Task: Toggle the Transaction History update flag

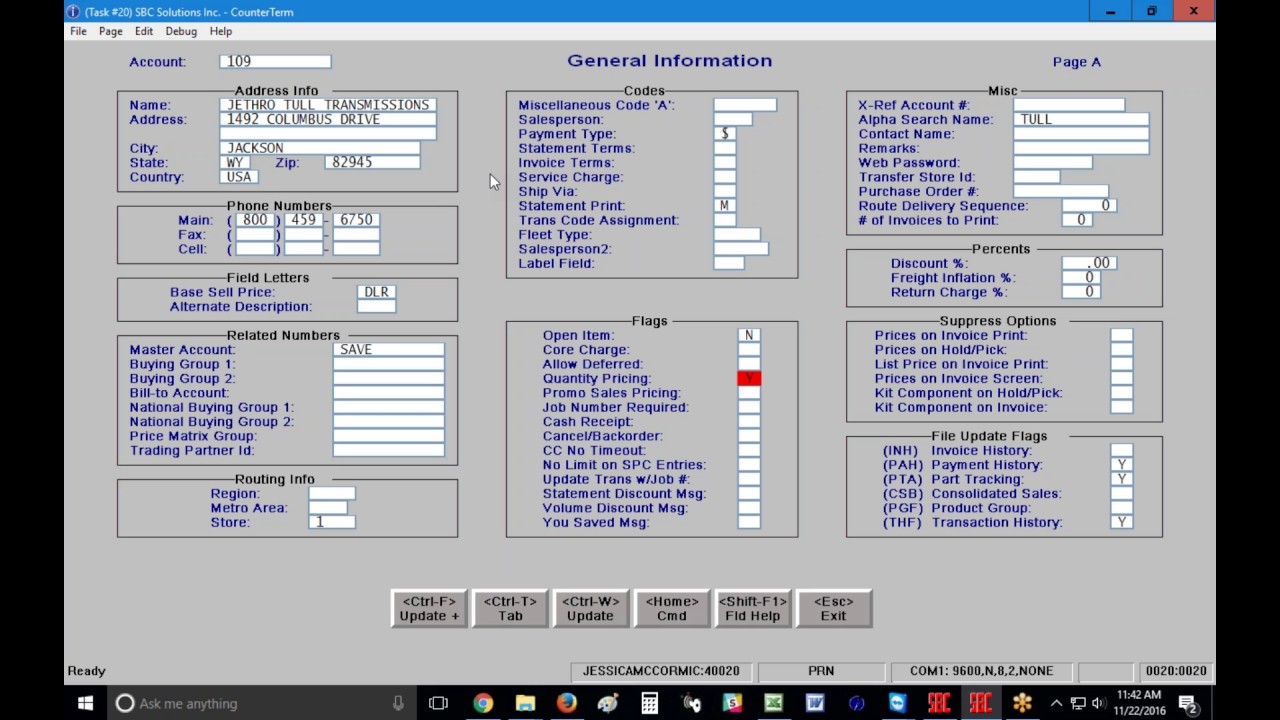Action: [1122, 522]
